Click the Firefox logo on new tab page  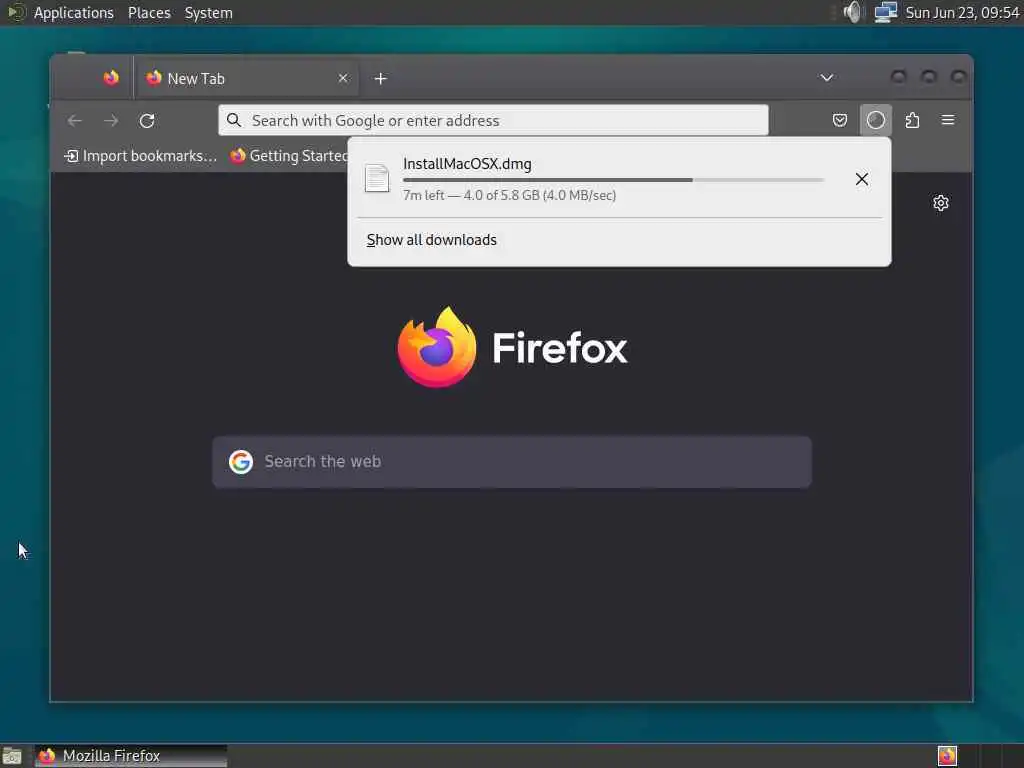click(512, 347)
